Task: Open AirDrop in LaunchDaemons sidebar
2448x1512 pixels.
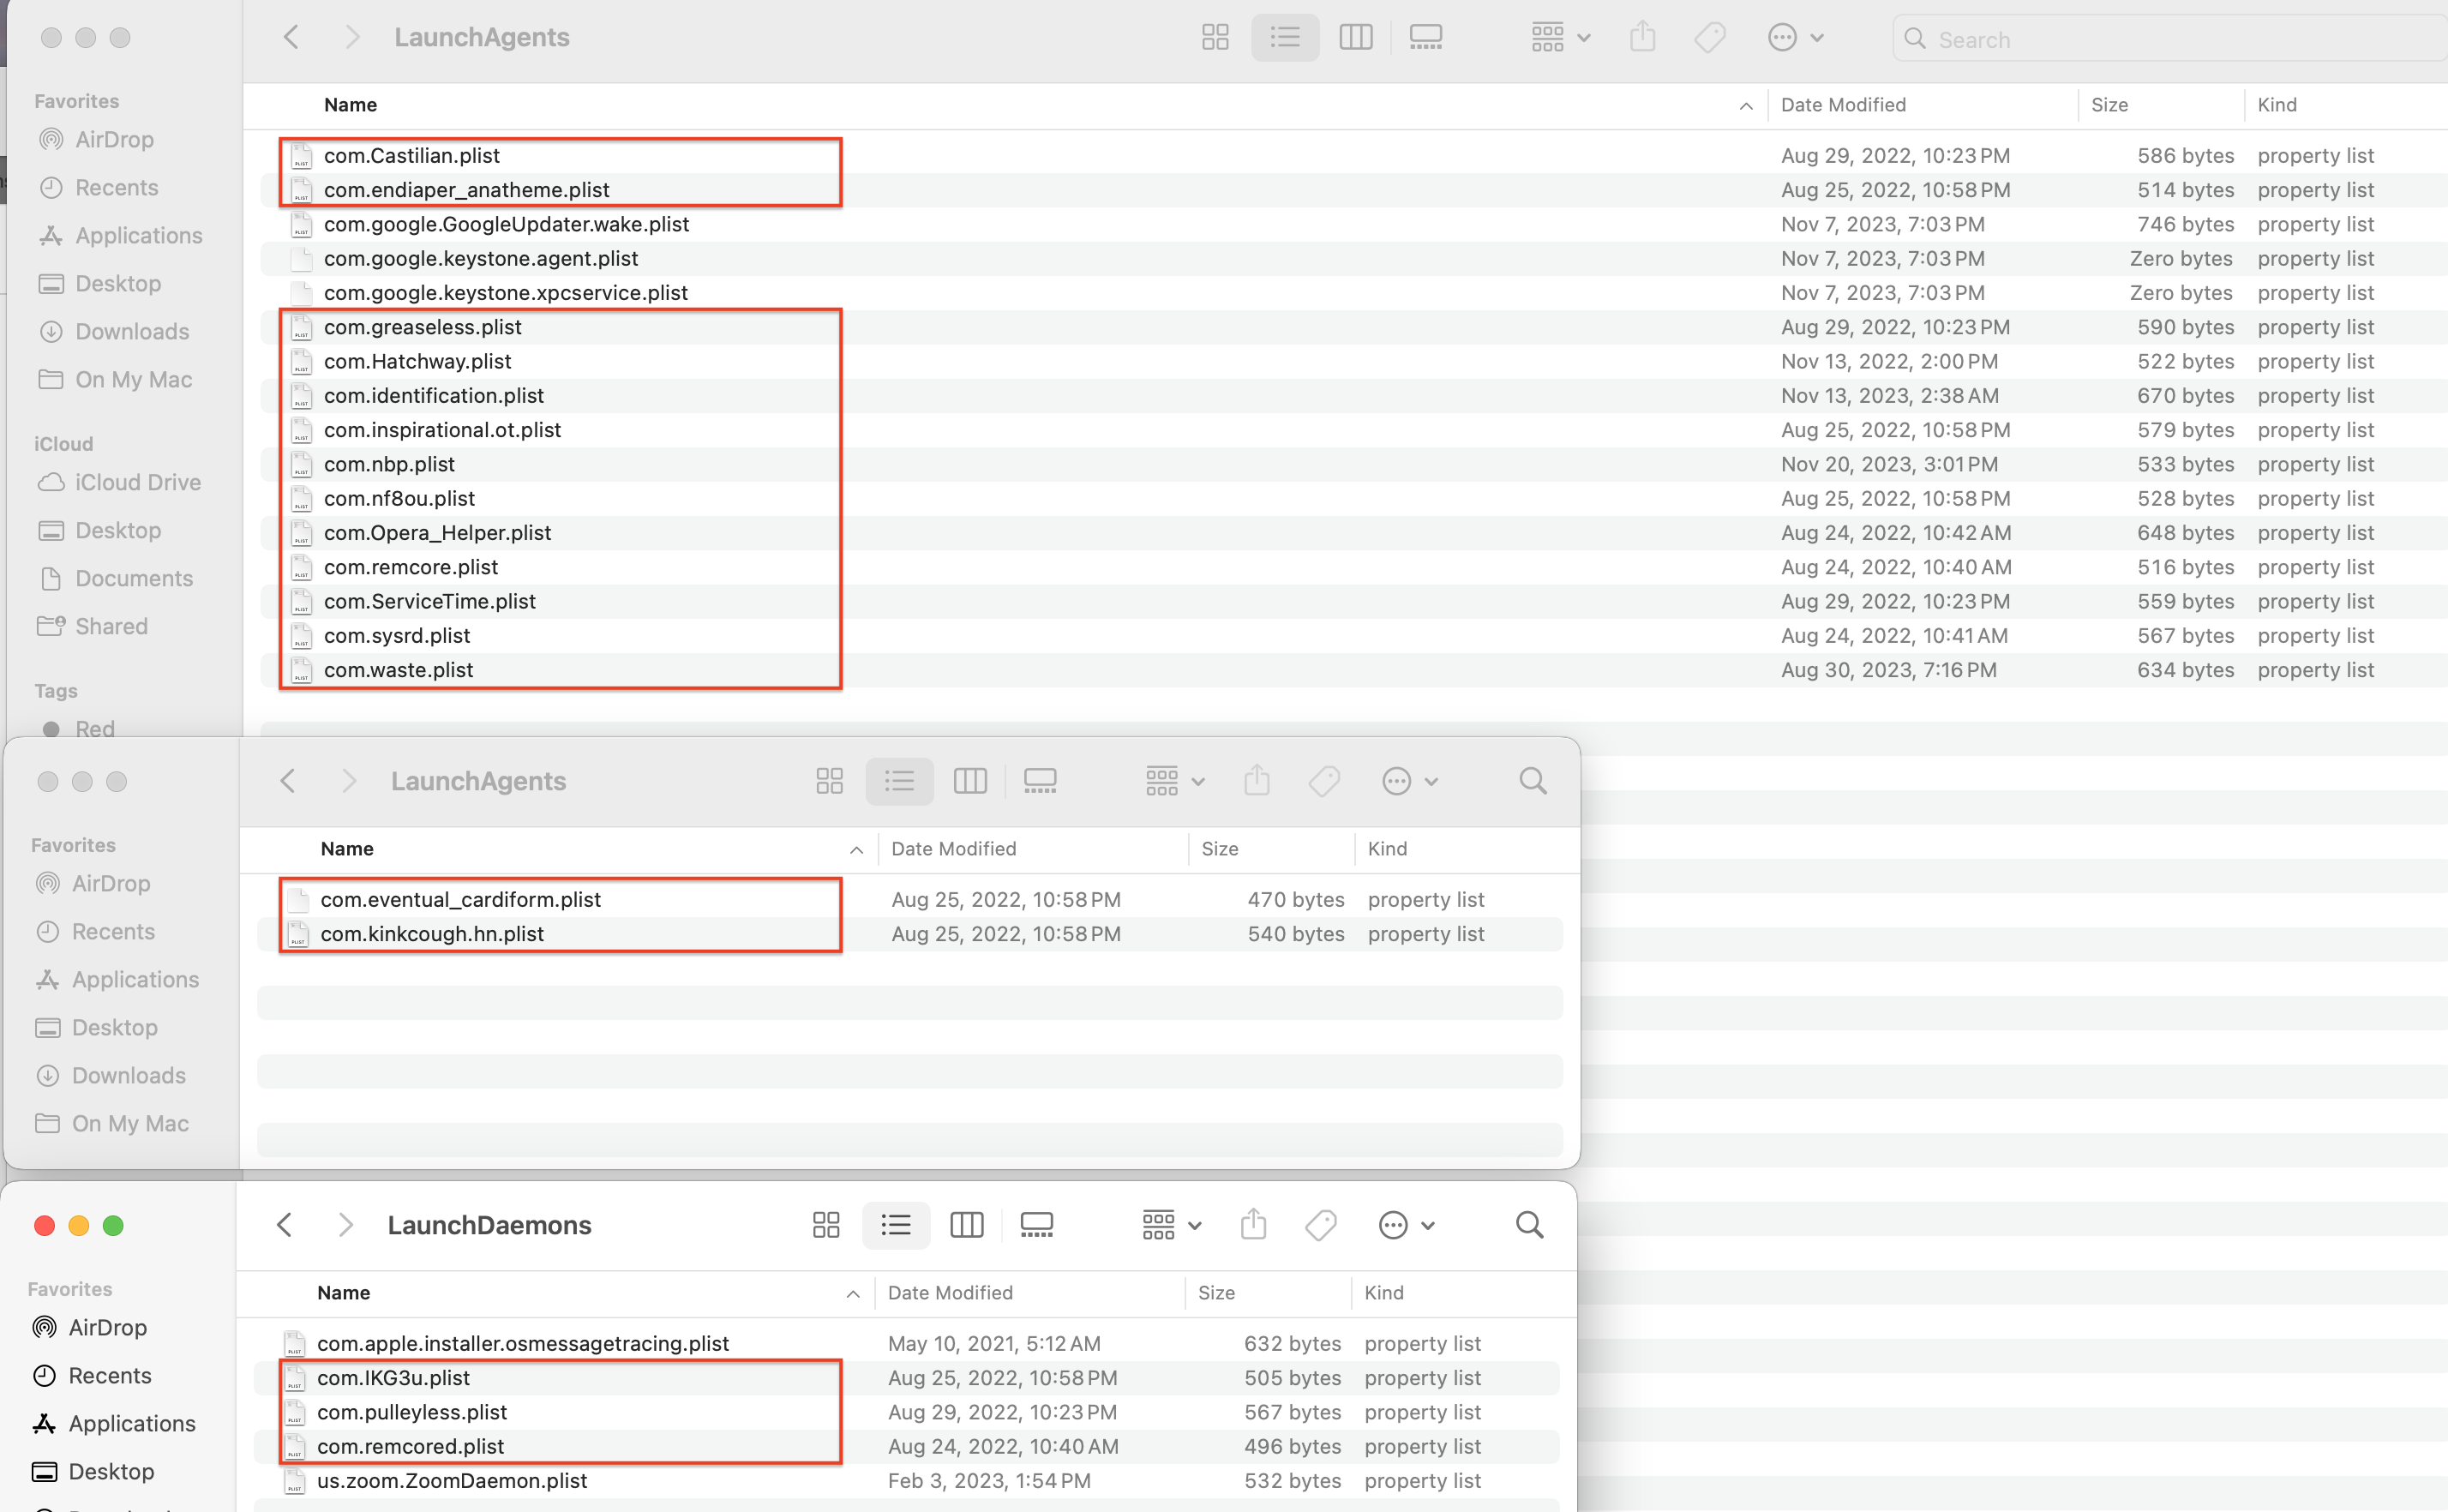Action: click(x=107, y=1327)
